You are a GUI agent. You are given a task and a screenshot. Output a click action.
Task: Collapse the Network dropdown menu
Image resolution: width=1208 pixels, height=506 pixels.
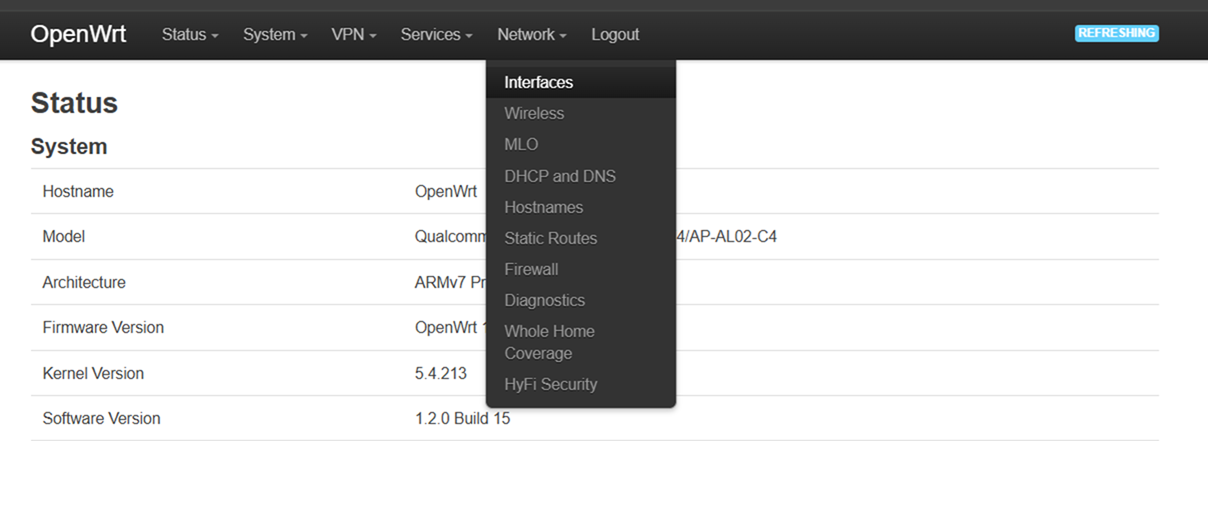(532, 34)
